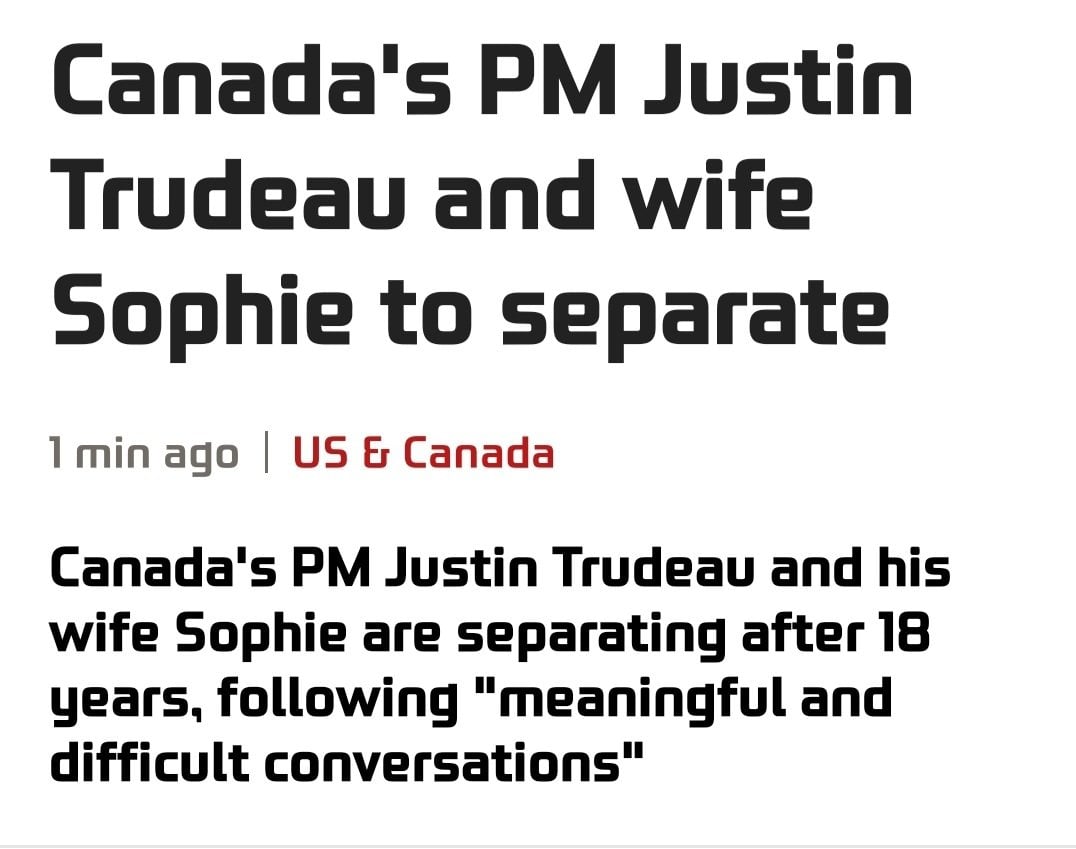Open the US & Canada section link
Screen dimensions: 1076x849
(423, 453)
